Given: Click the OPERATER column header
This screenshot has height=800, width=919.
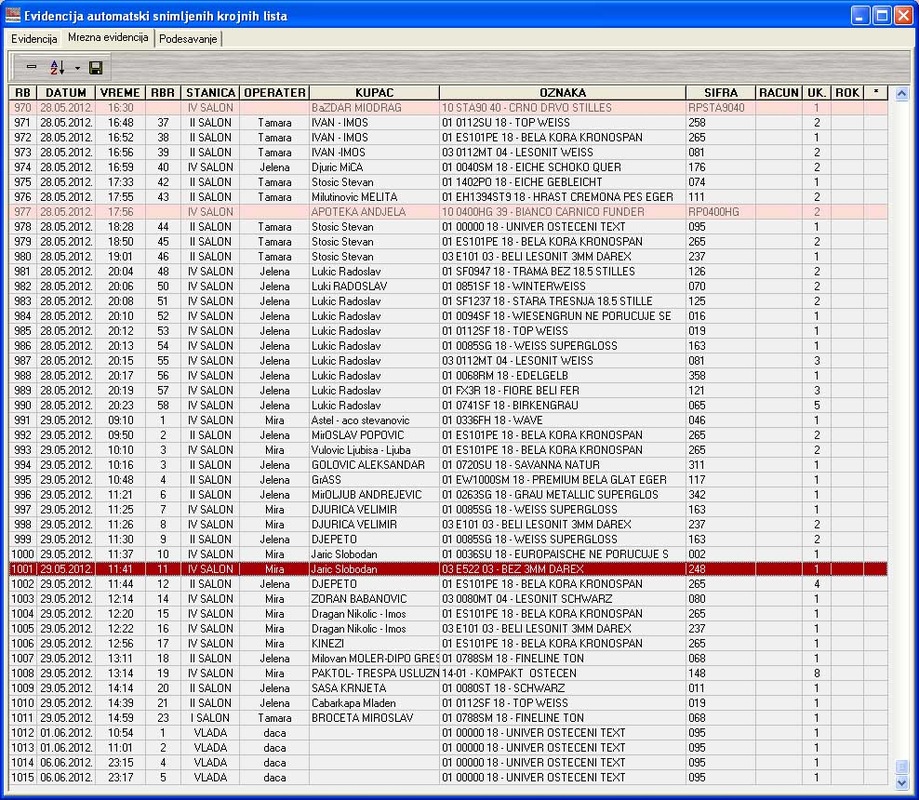Looking at the screenshot, I should coord(274,92).
